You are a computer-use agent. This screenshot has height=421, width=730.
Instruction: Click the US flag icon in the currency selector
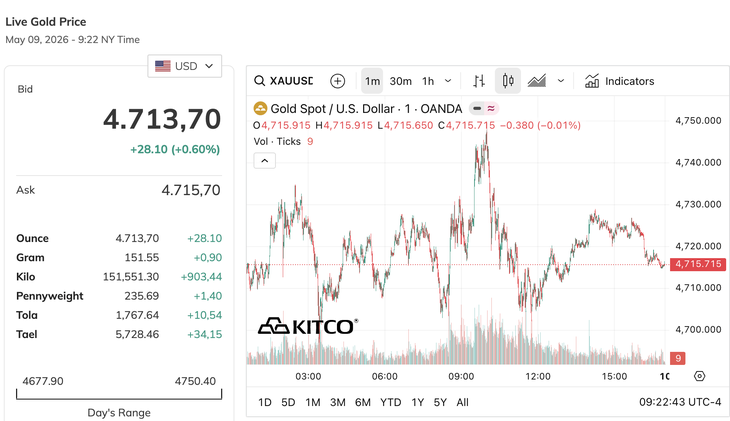[162, 66]
